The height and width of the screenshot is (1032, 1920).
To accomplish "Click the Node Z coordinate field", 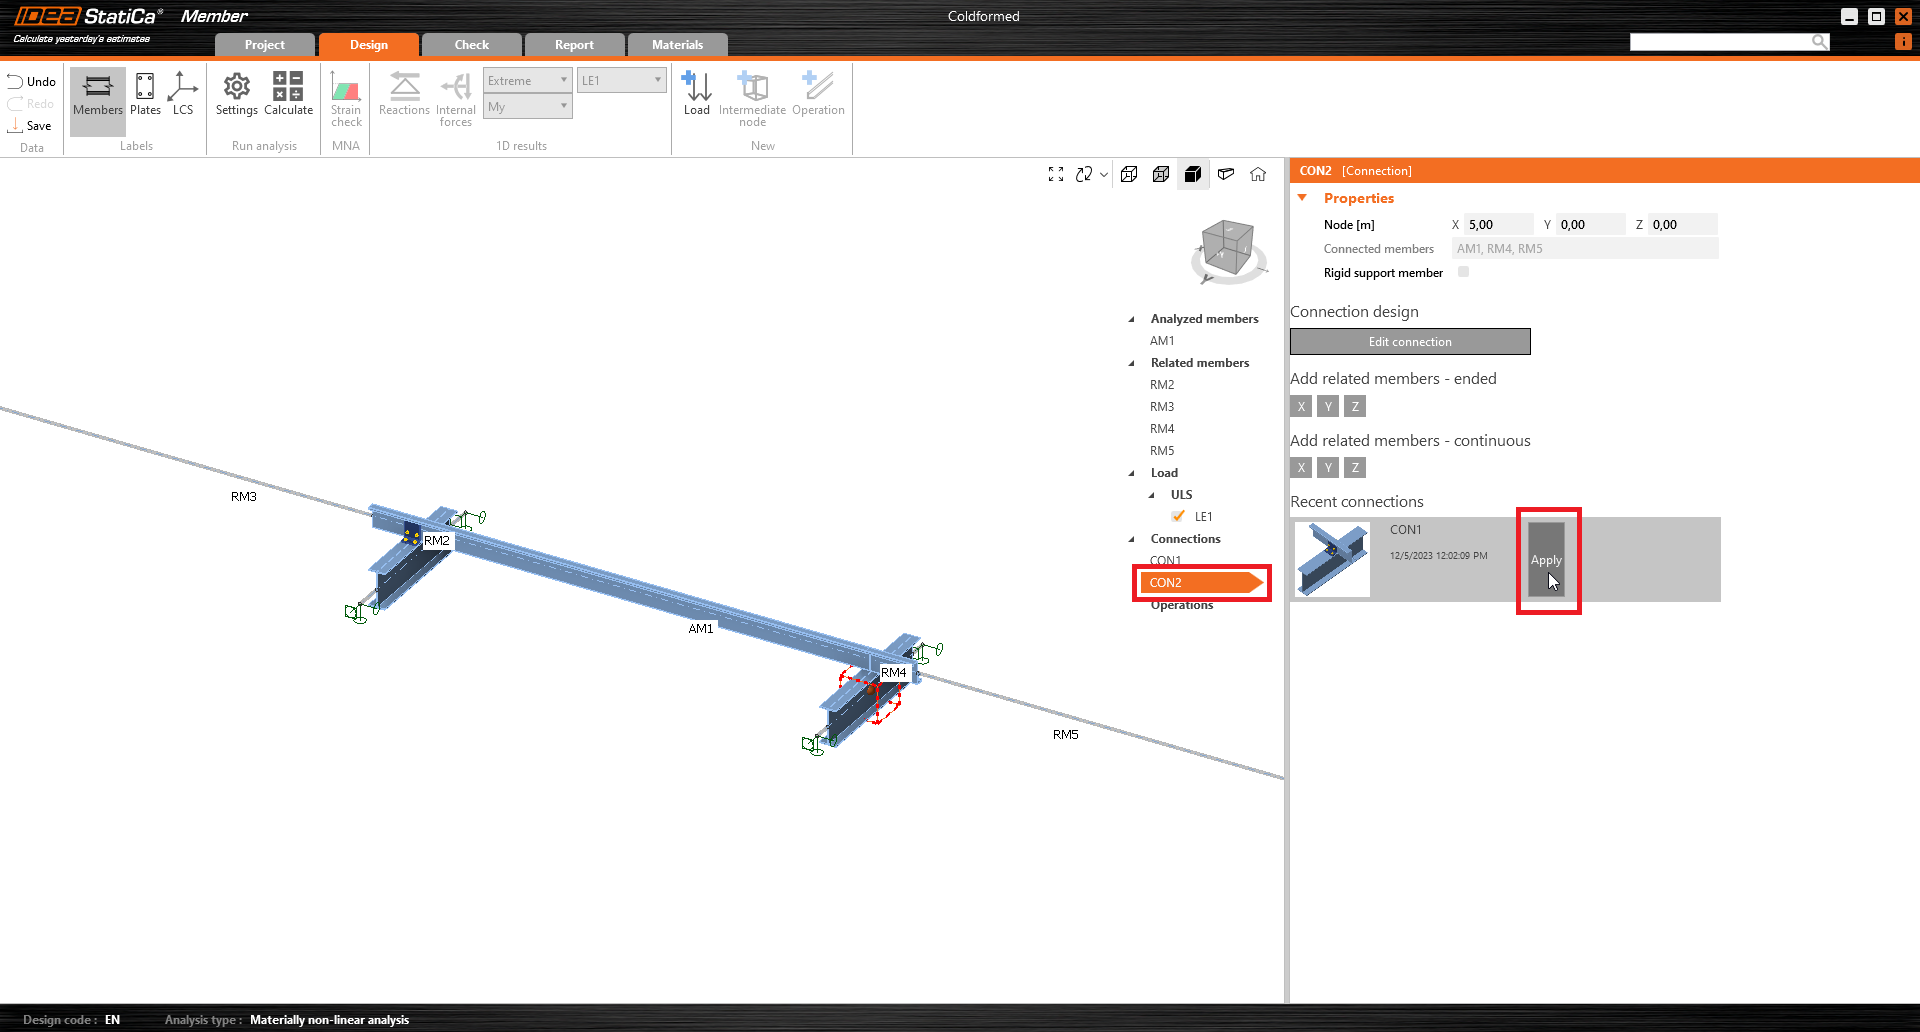I will point(1683,225).
